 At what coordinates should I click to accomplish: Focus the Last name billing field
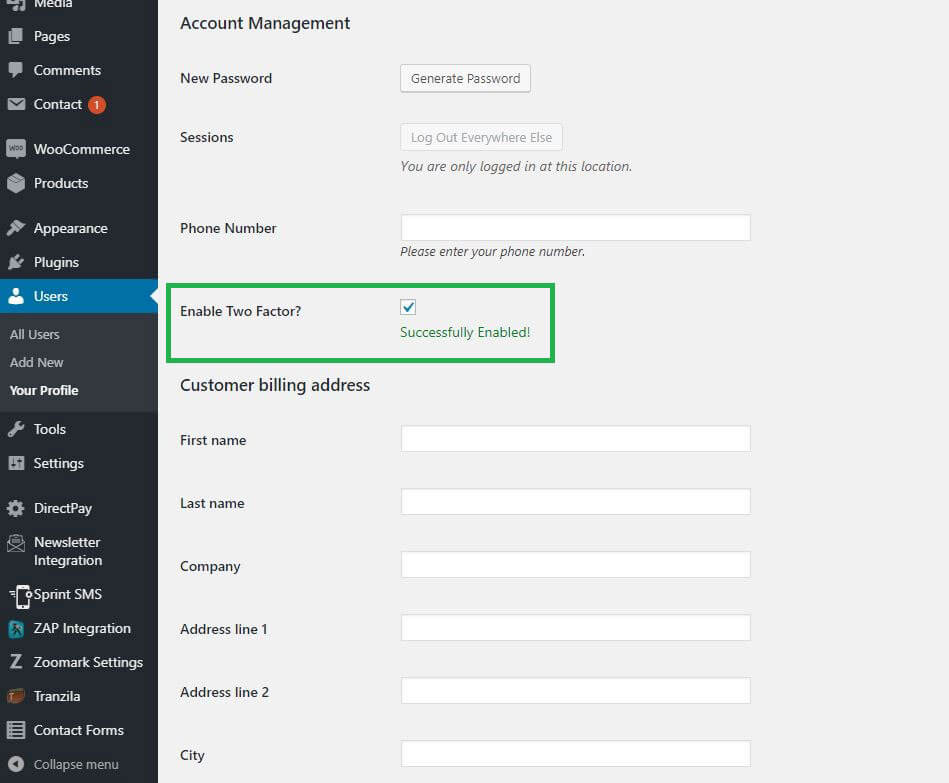pos(576,502)
